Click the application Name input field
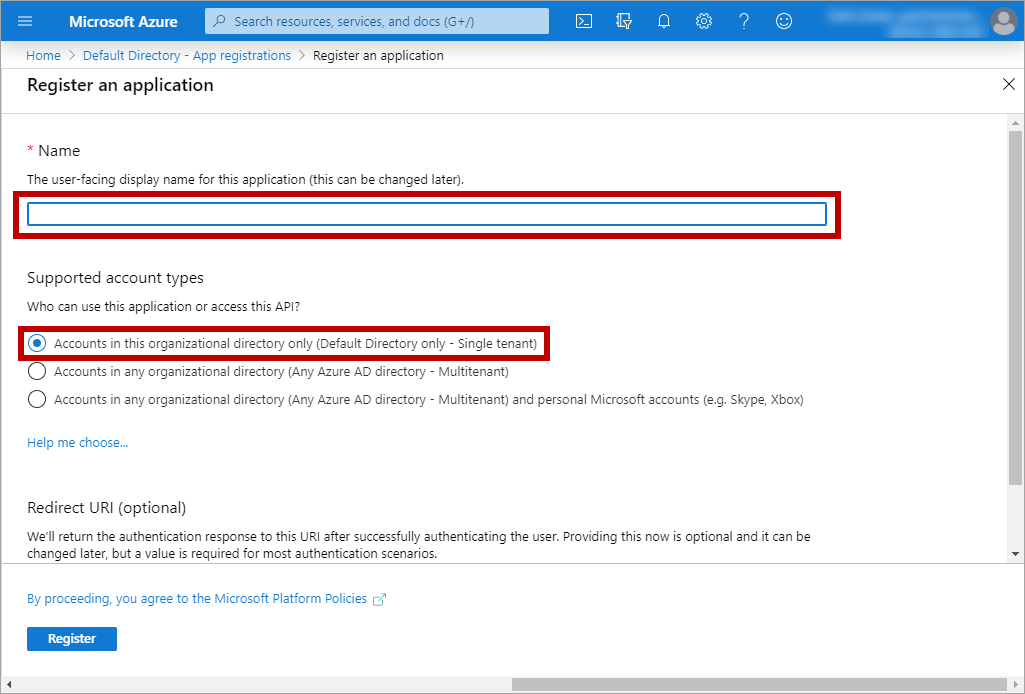The width and height of the screenshot is (1025, 694). (x=427, y=214)
